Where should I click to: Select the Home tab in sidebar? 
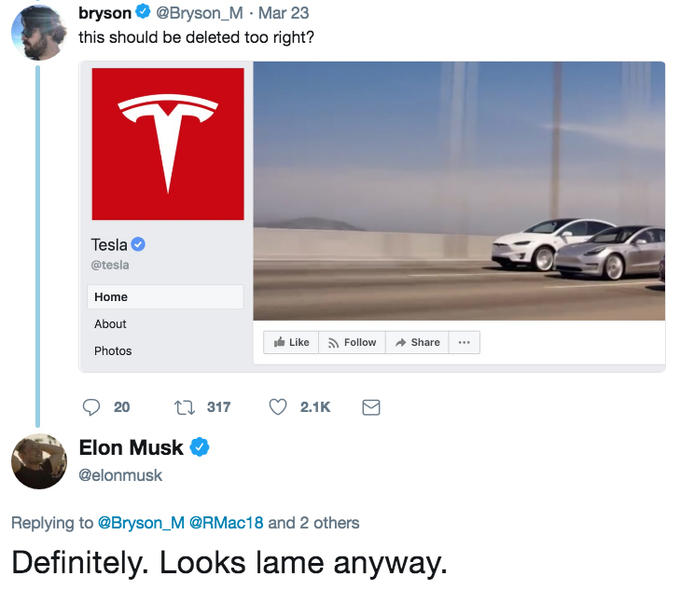tap(165, 297)
